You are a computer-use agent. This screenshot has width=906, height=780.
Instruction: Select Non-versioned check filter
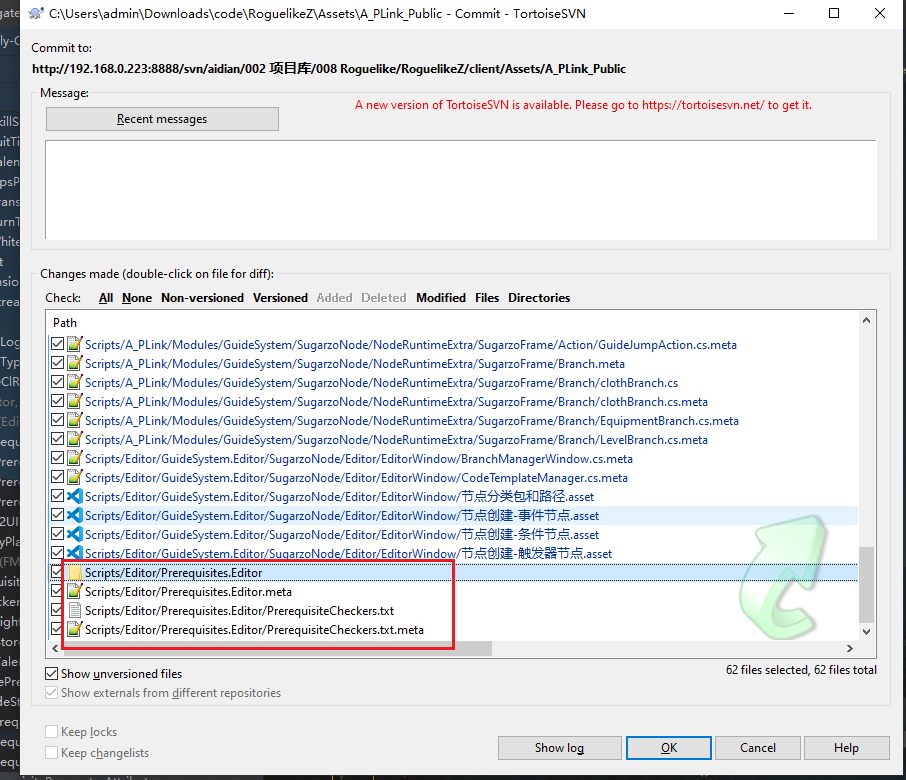(202, 298)
